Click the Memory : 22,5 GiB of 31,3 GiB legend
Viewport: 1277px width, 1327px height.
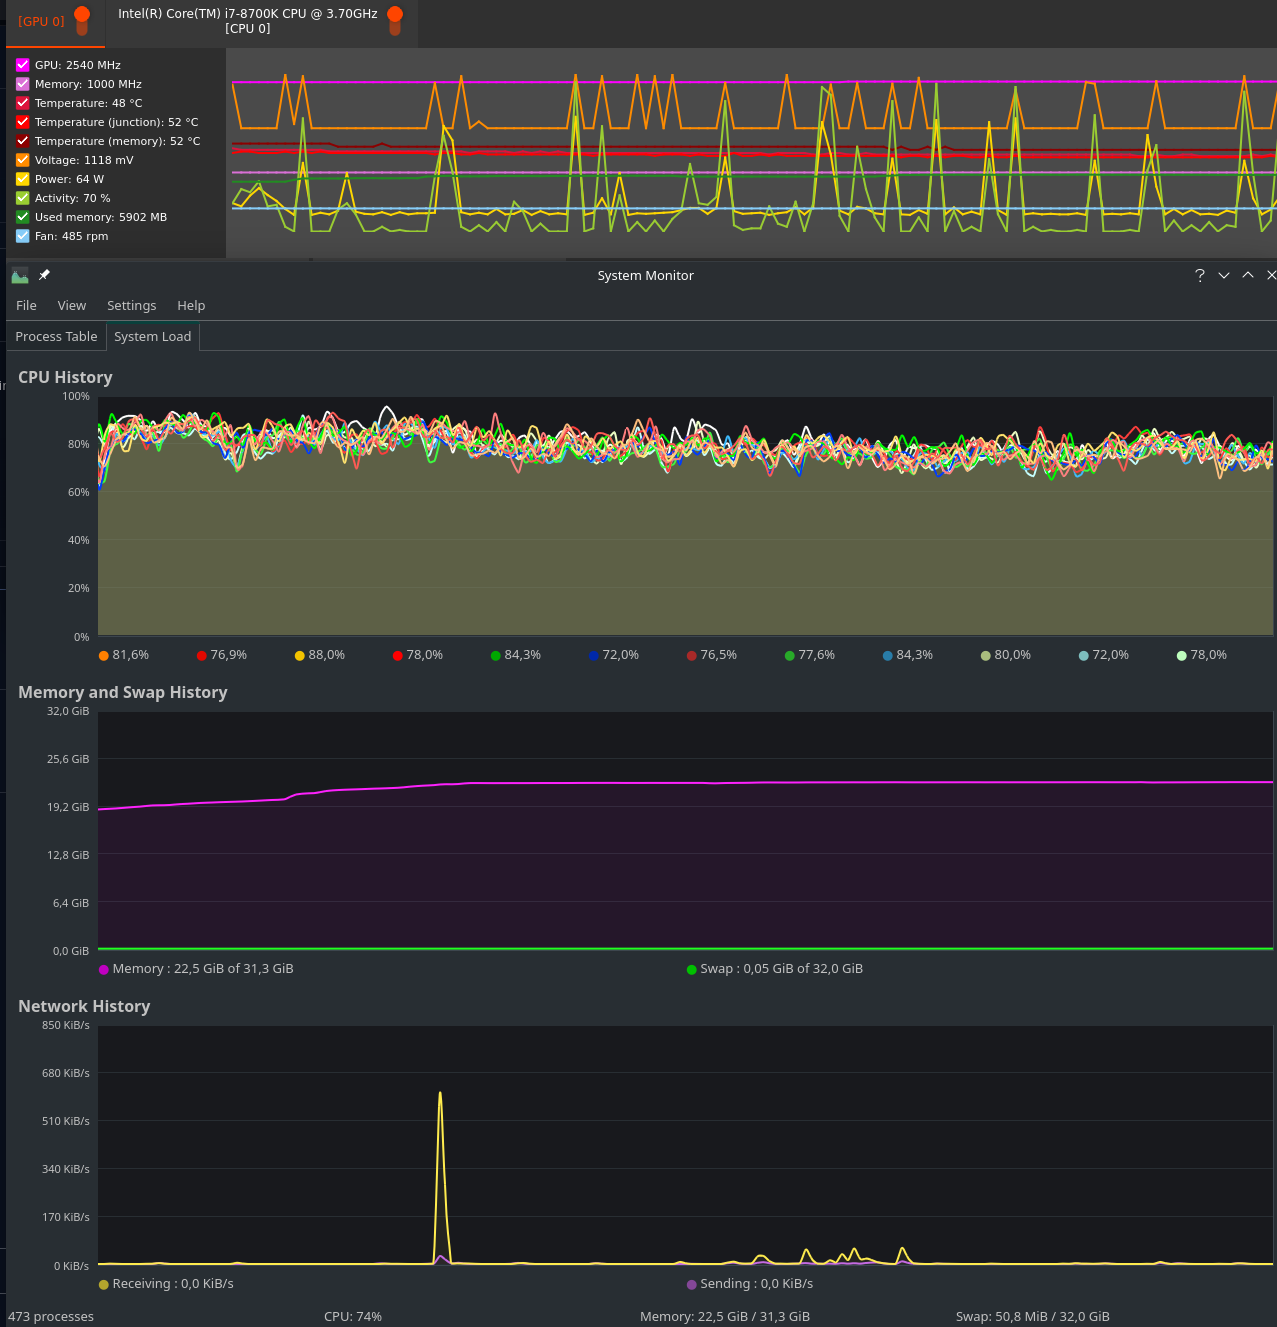[x=196, y=969]
